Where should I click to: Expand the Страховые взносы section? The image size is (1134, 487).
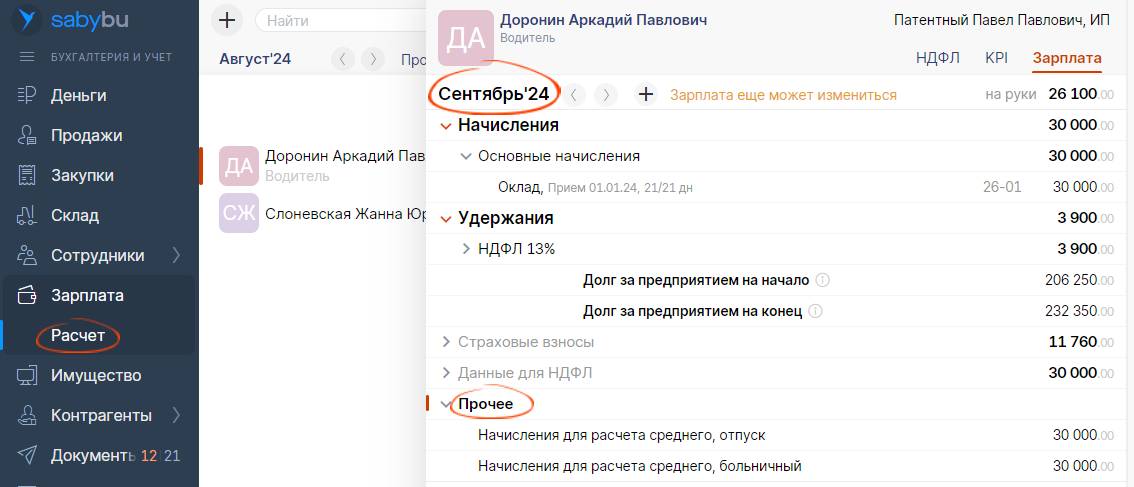pos(446,342)
